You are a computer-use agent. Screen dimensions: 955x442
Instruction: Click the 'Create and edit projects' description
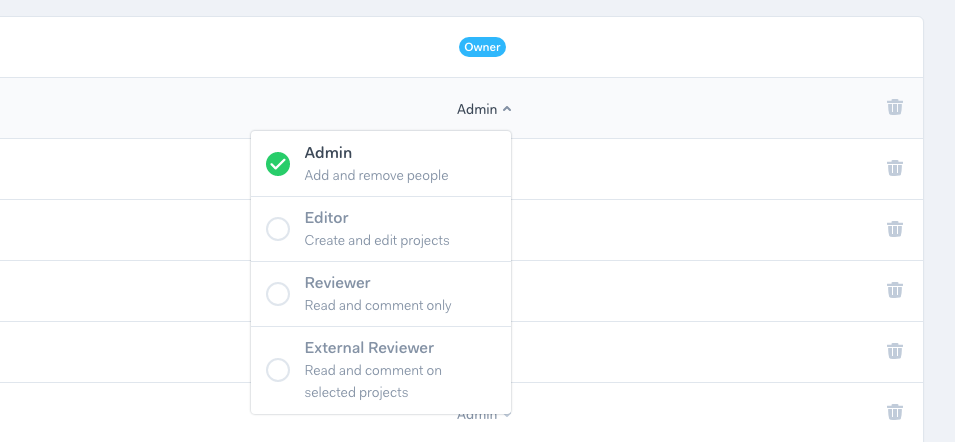(x=377, y=240)
